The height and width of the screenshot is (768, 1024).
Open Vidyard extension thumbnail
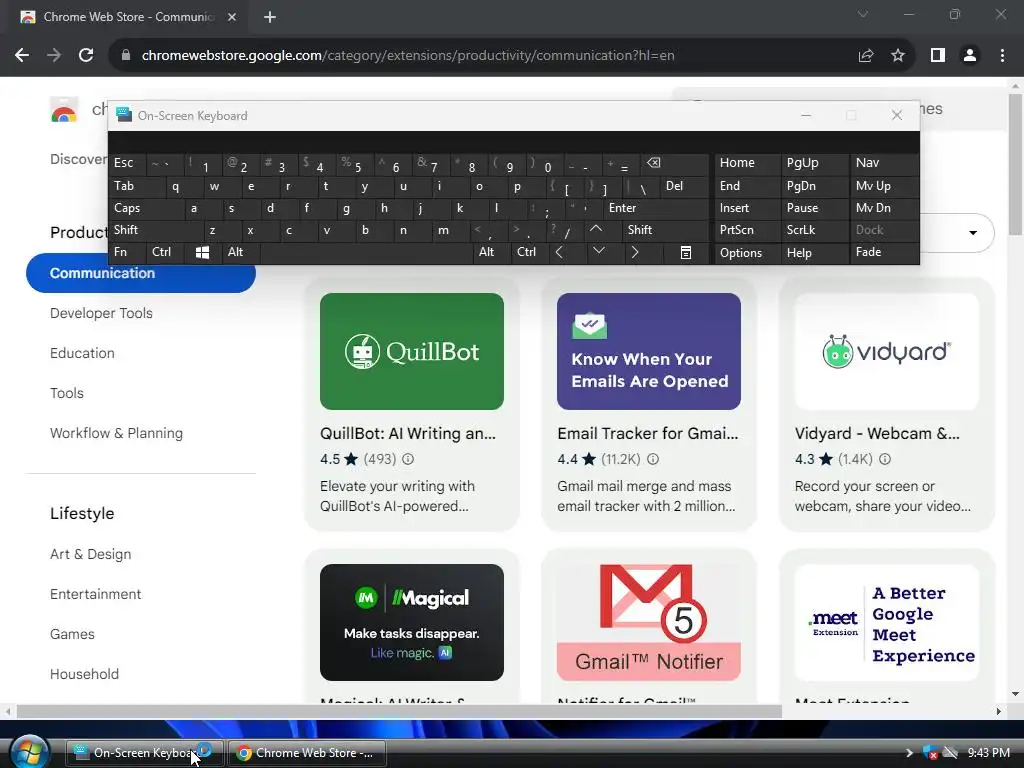pyautogui.click(x=886, y=351)
